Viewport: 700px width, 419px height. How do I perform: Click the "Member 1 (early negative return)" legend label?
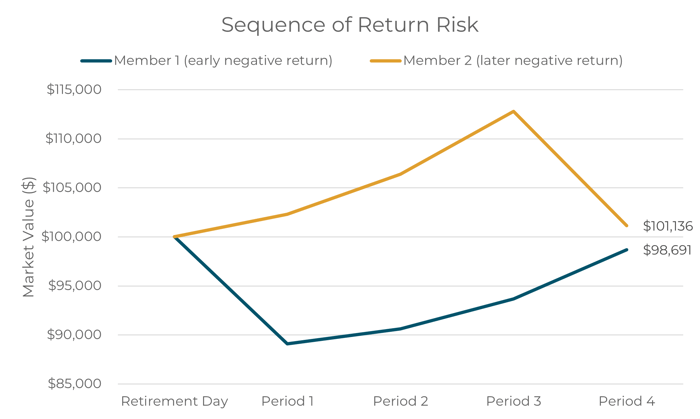222,61
